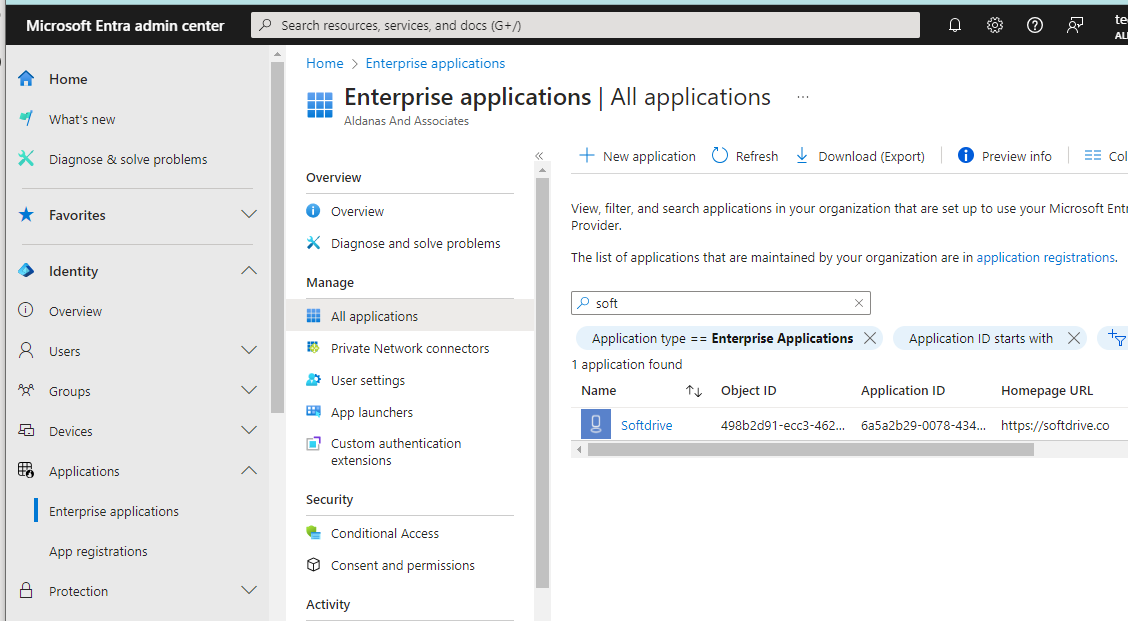
Task: Click the Applications grid icon
Action: tap(26, 471)
